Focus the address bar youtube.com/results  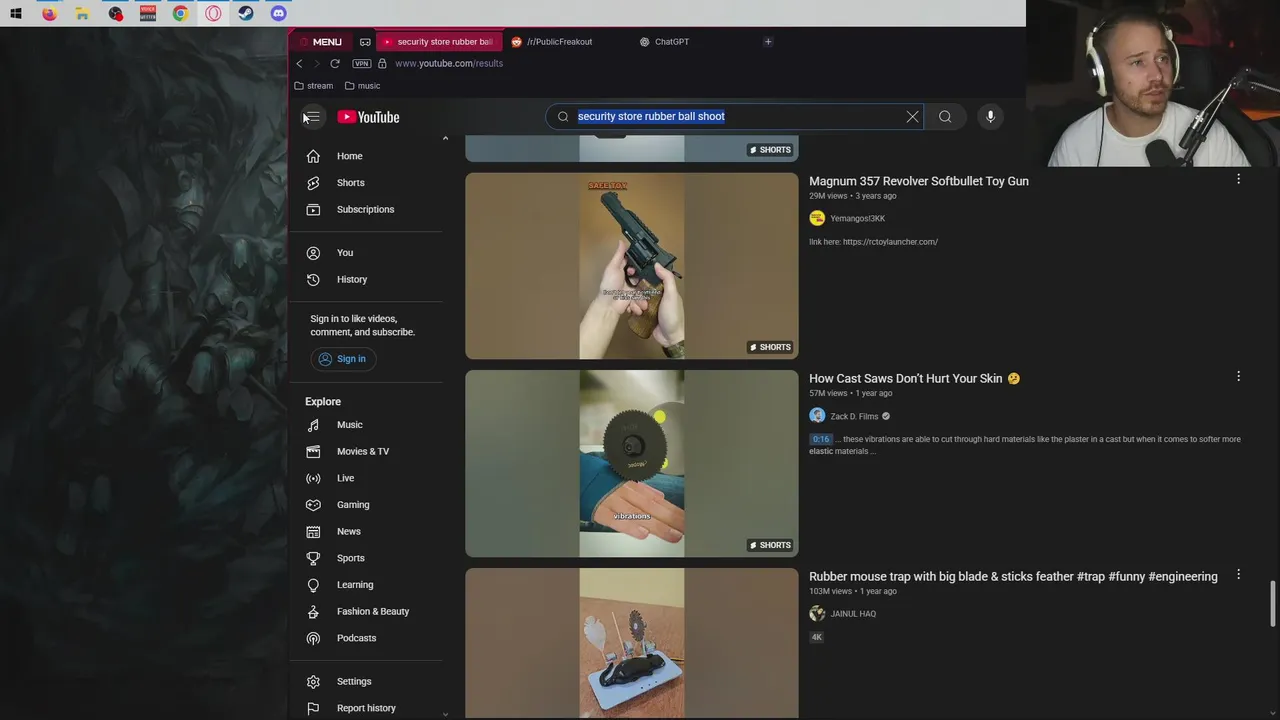tap(449, 63)
